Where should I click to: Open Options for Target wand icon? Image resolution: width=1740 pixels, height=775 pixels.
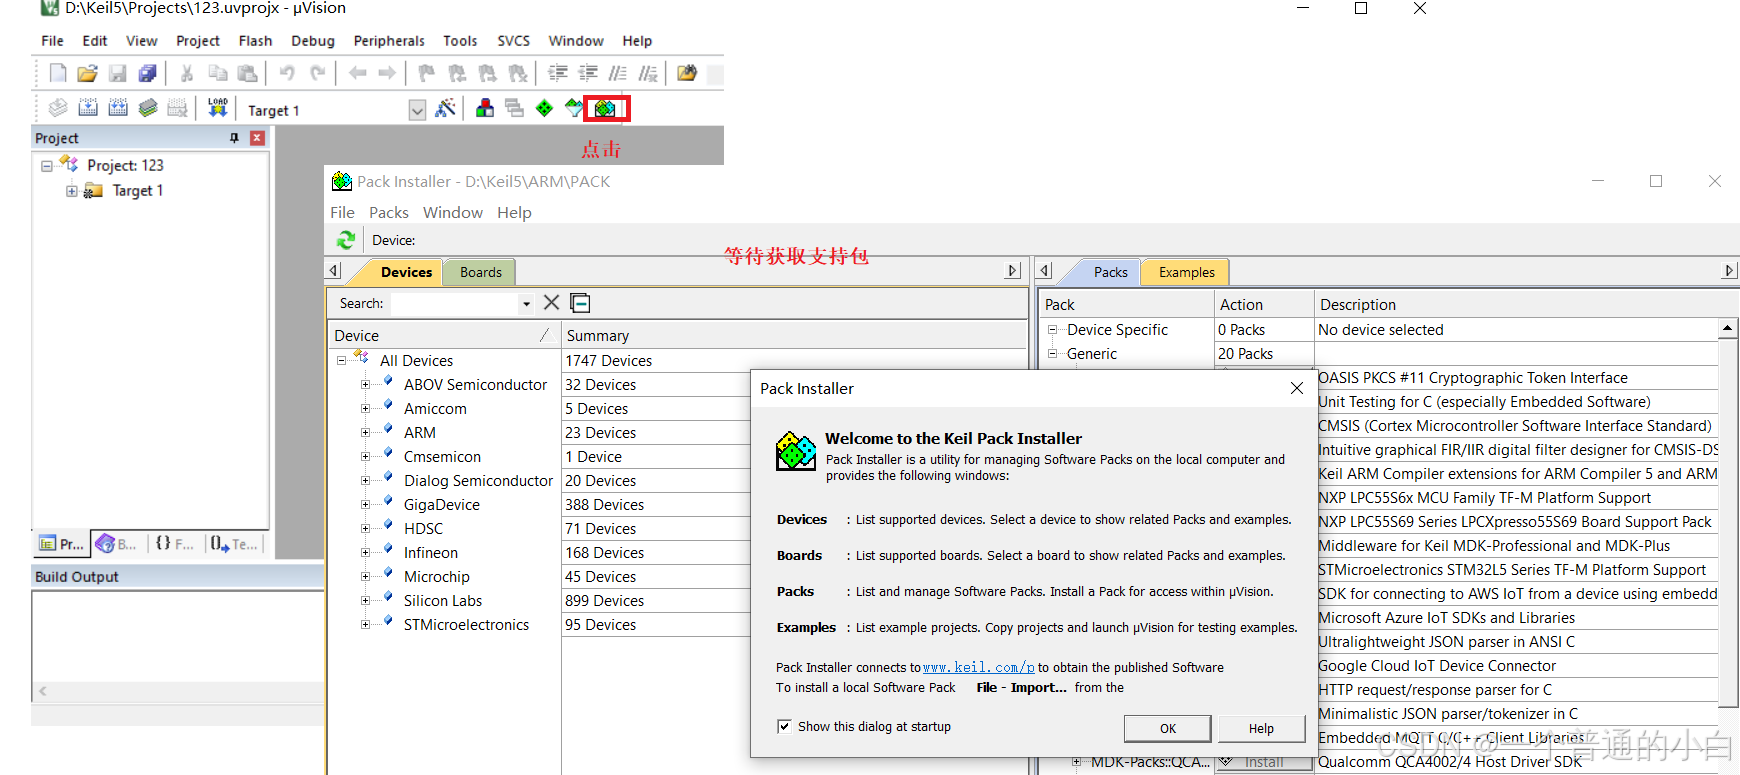[446, 108]
